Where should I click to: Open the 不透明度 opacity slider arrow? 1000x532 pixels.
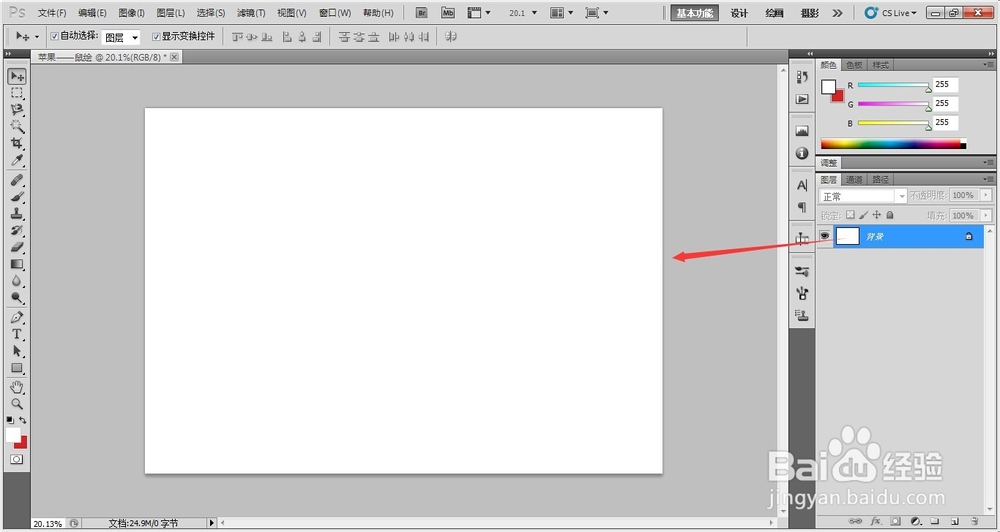pos(987,195)
